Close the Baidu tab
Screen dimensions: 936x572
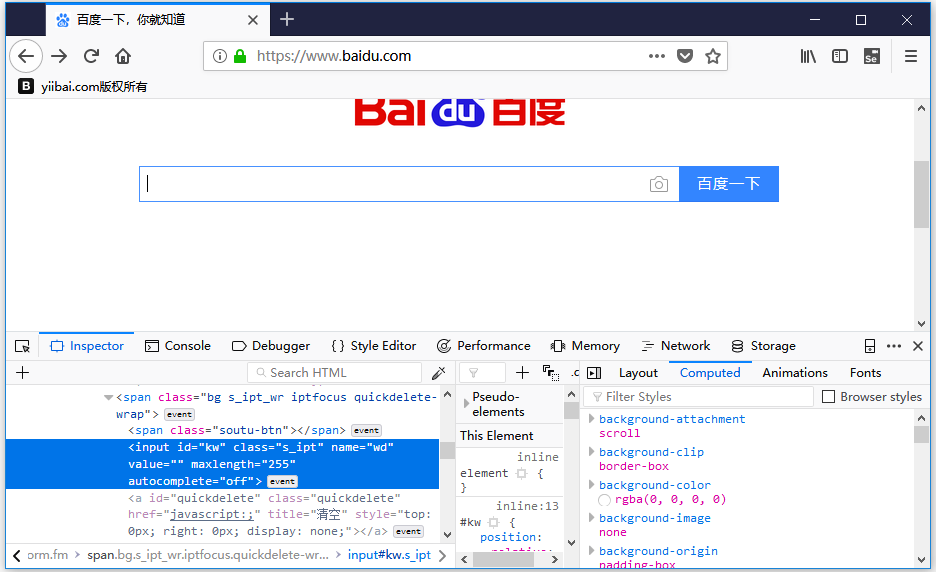(253, 20)
